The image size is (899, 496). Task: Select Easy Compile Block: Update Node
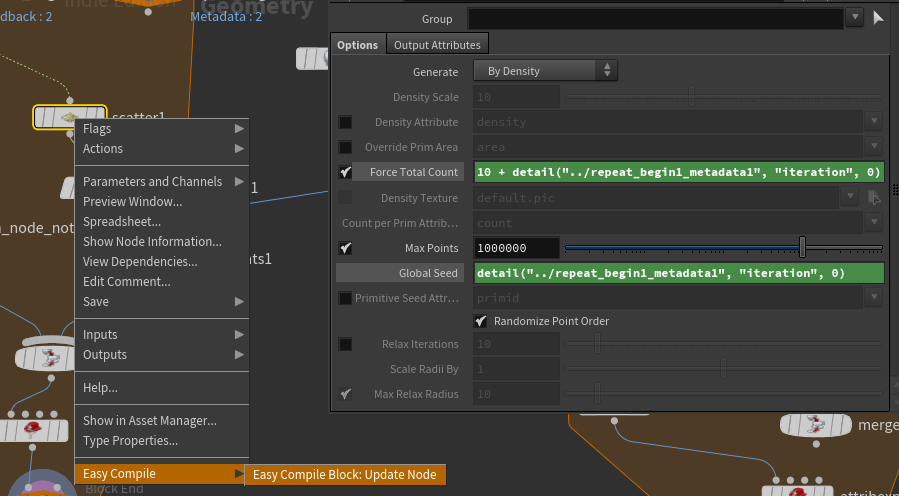344,474
